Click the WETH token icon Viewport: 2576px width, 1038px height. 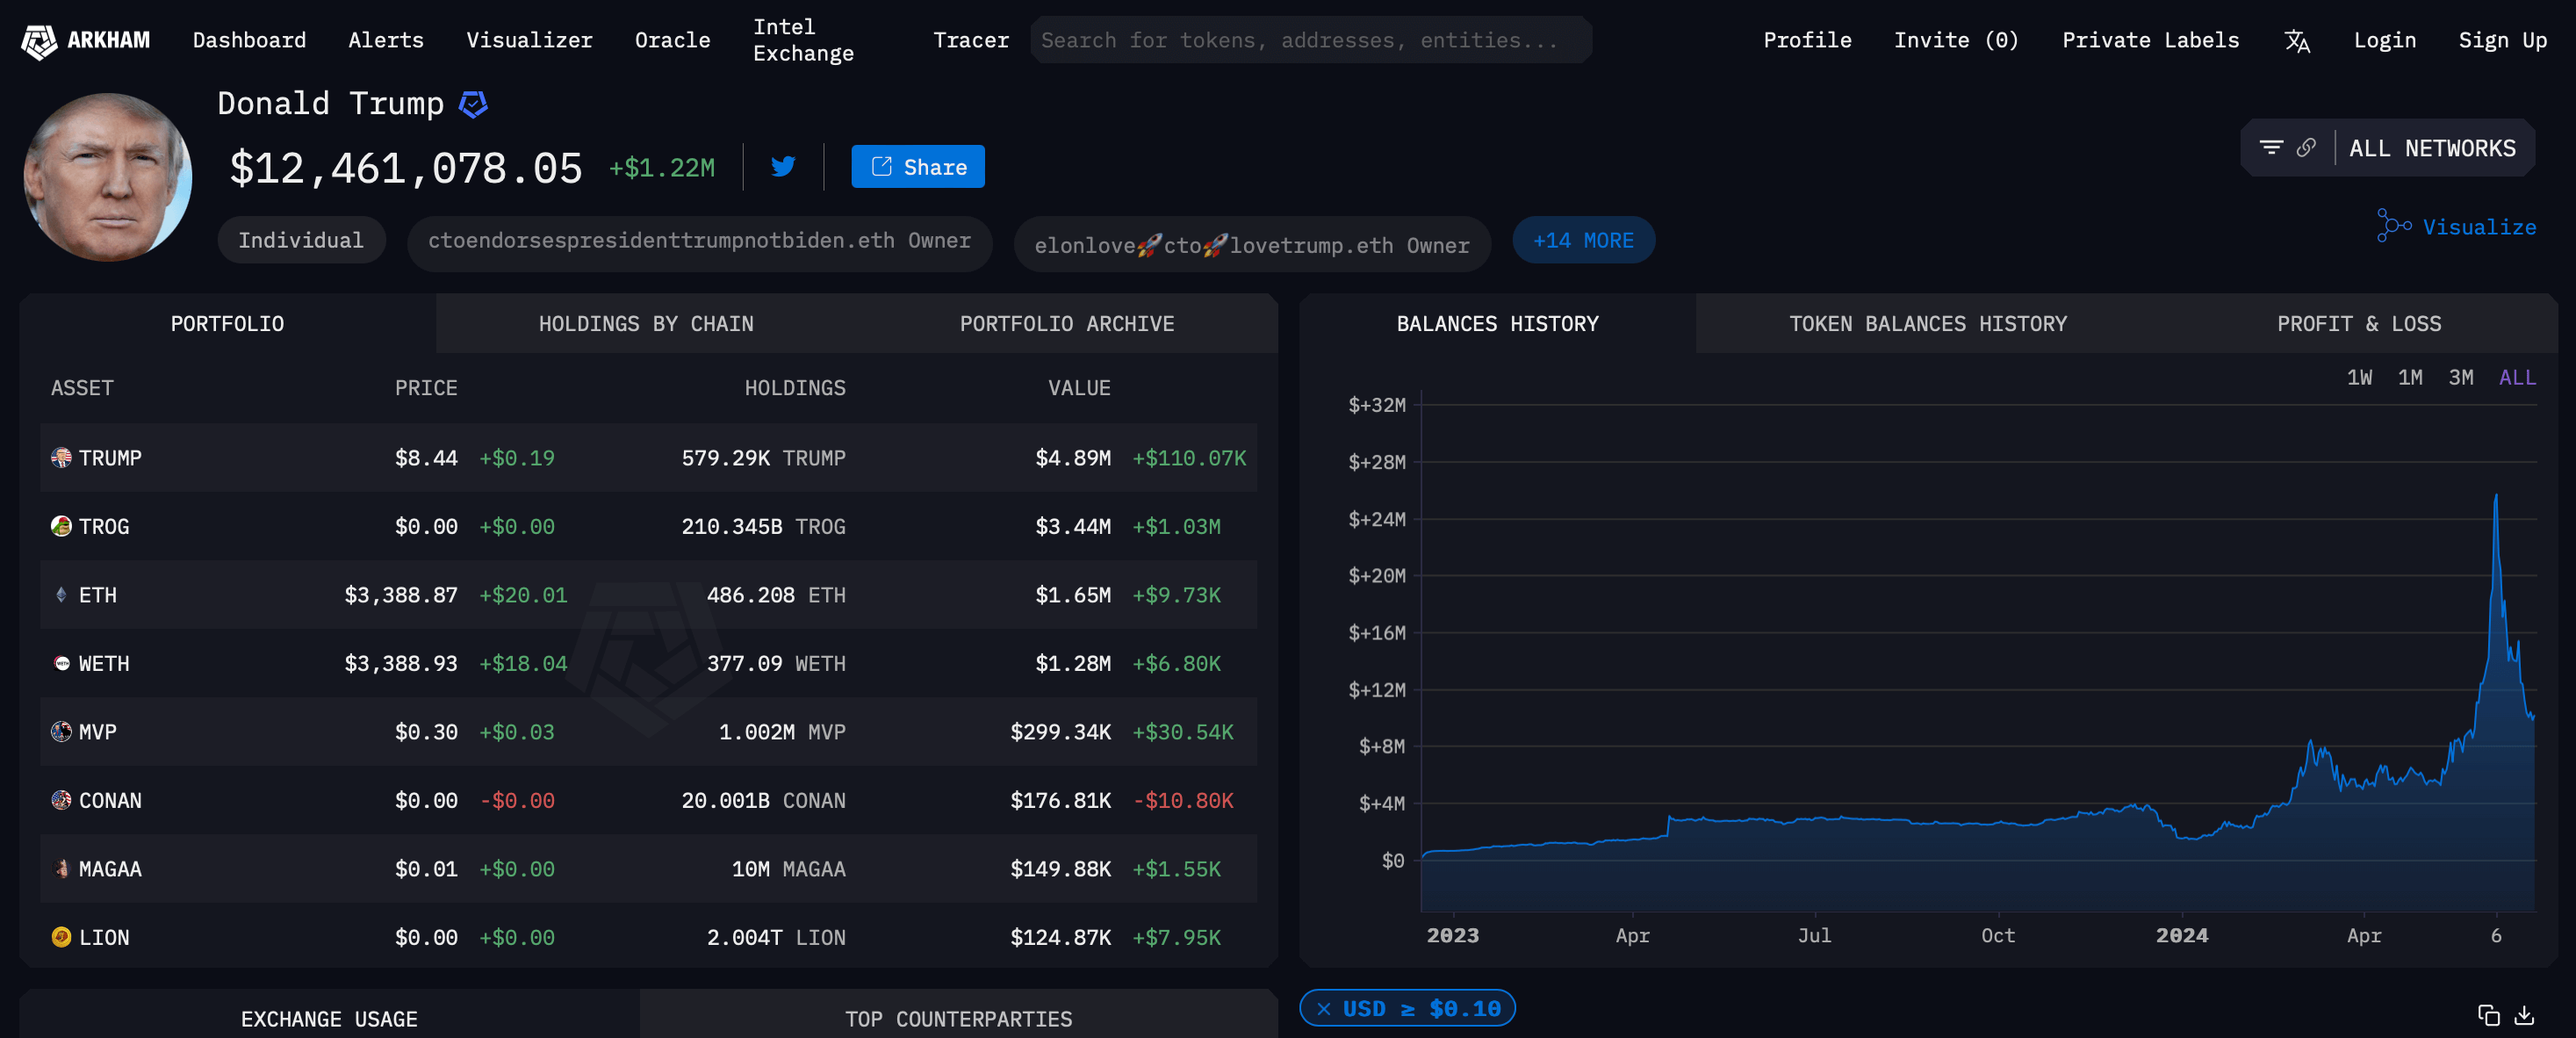pyautogui.click(x=61, y=663)
